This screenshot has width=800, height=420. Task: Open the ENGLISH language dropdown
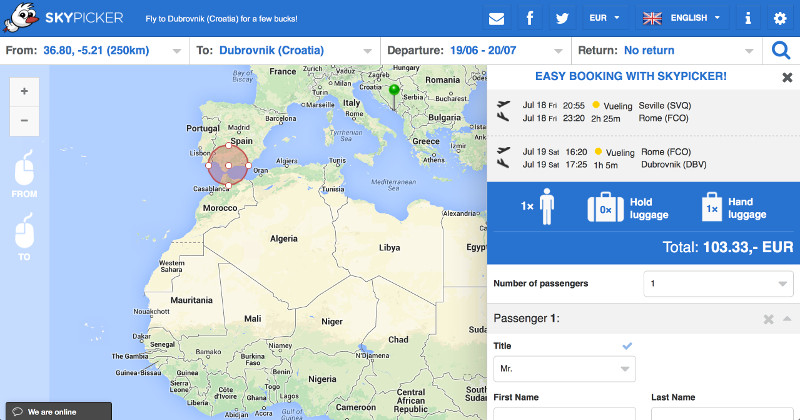(682, 18)
